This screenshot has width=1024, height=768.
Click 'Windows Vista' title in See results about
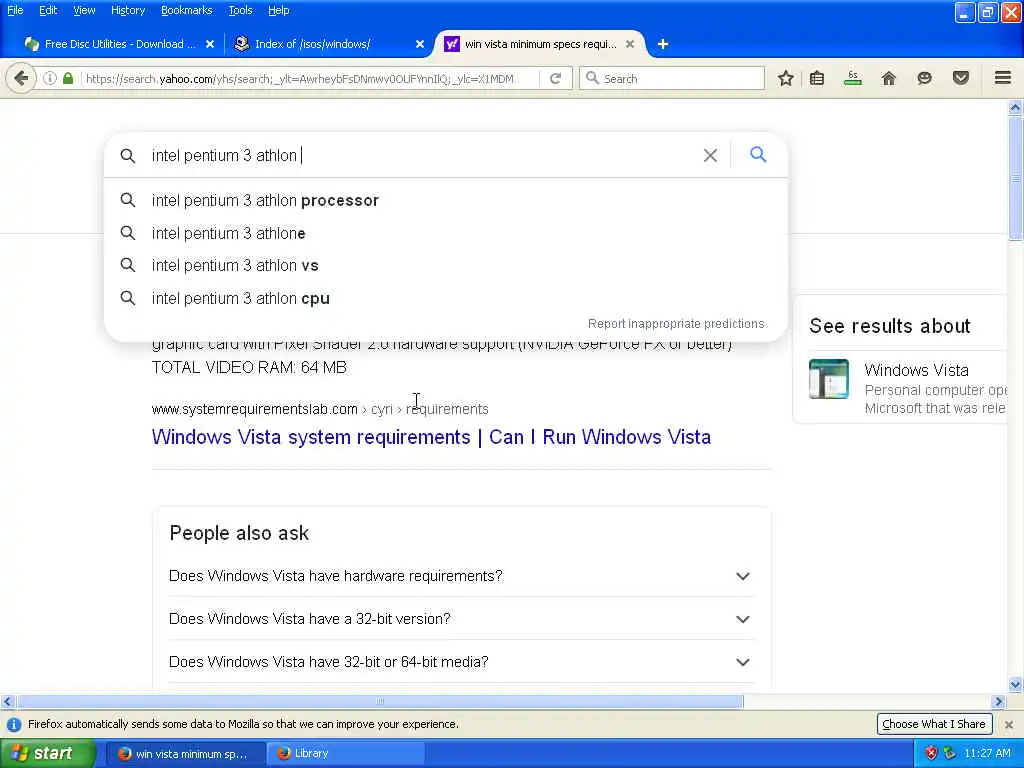[916, 370]
